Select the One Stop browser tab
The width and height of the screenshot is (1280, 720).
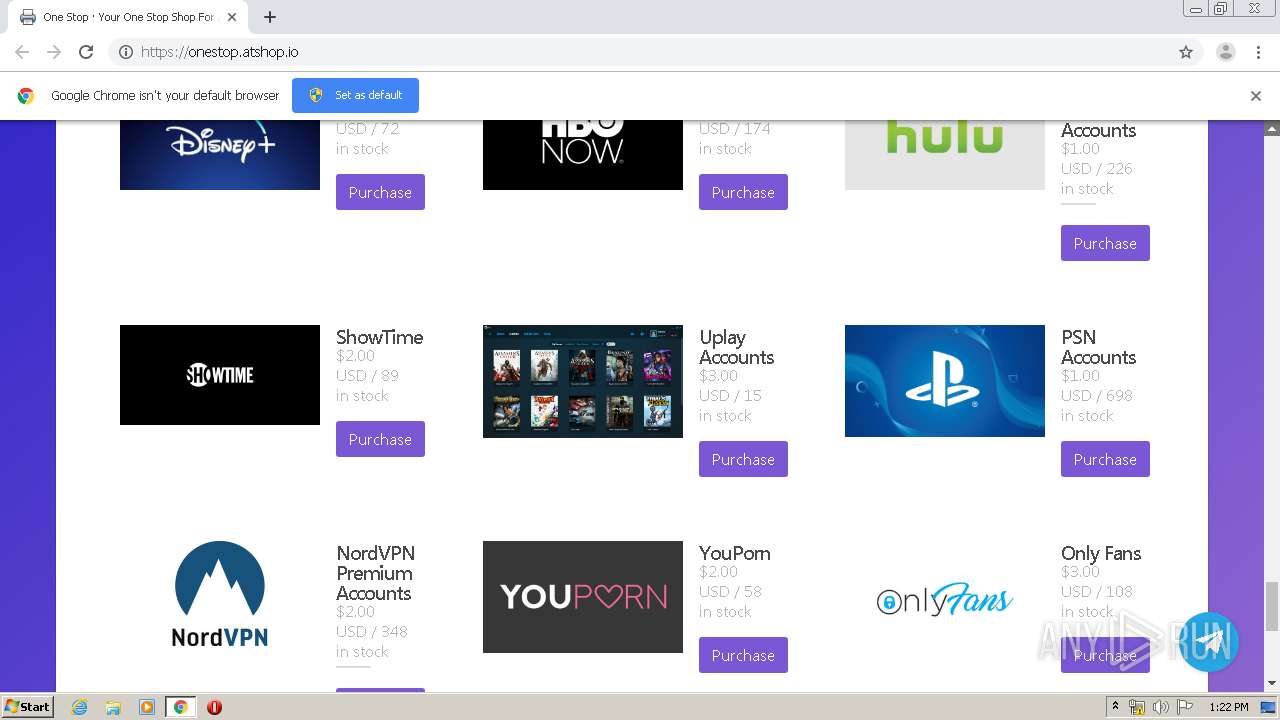pyautogui.click(x=125, y=17)
